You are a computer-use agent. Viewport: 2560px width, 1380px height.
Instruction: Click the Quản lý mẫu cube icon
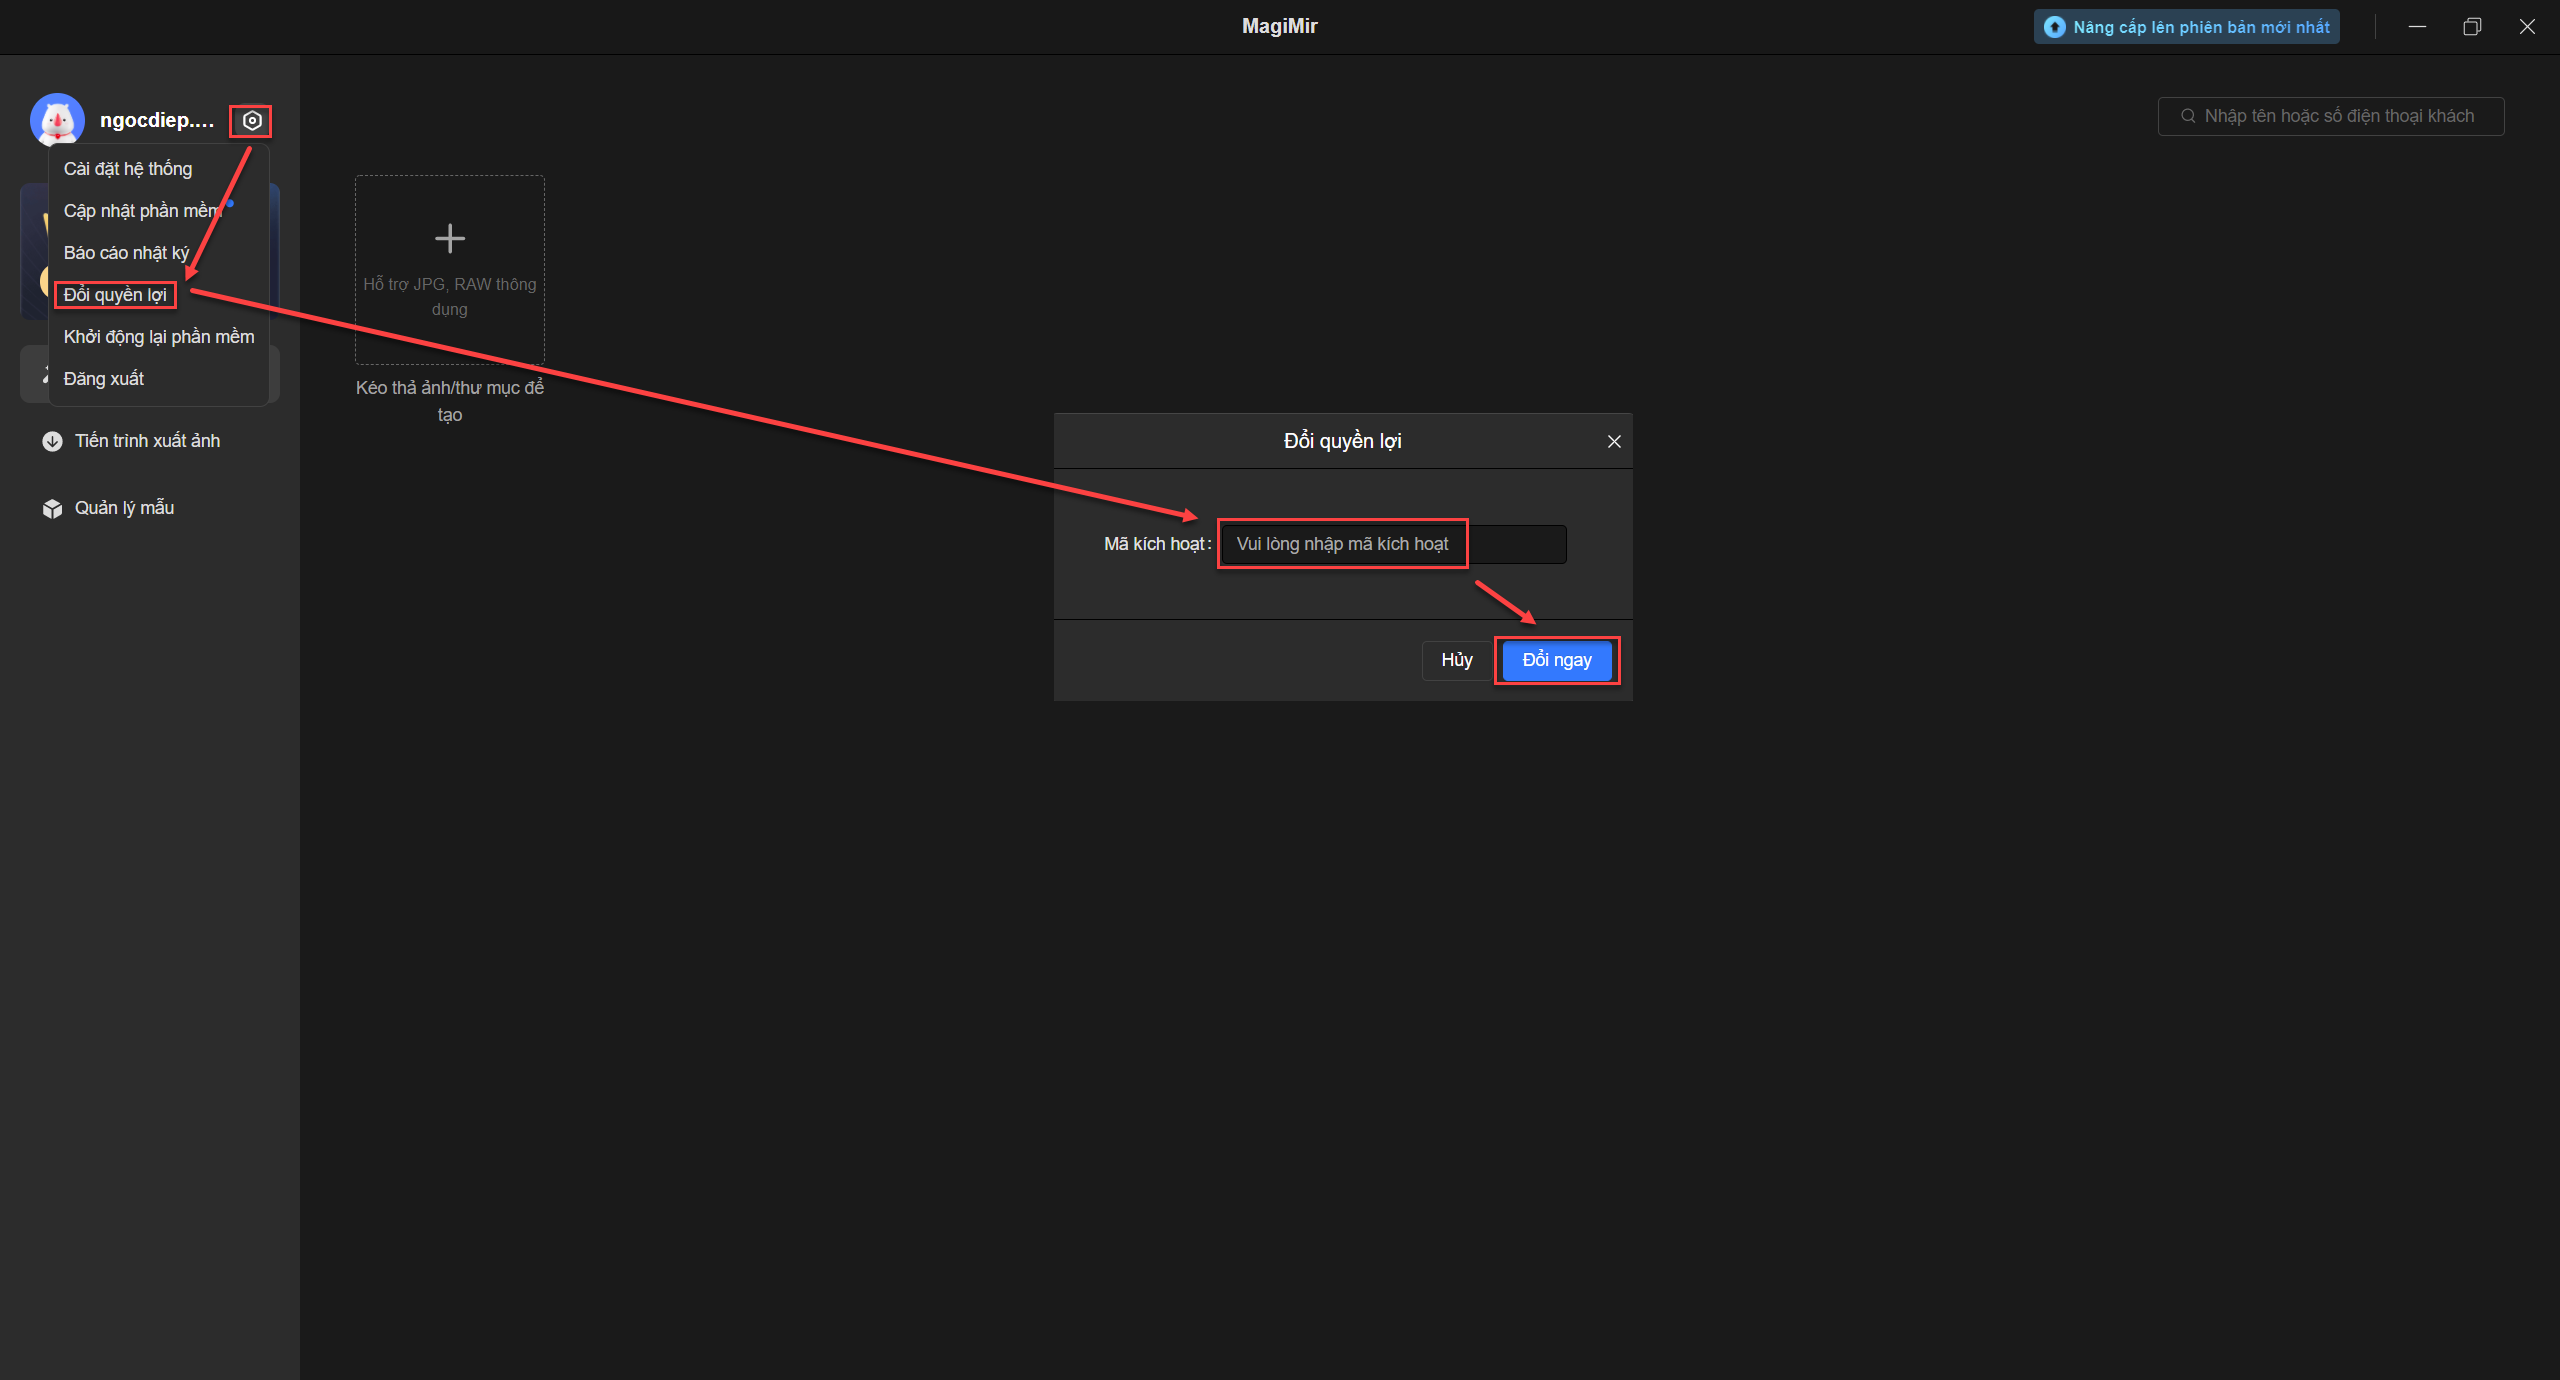[53, 508]
